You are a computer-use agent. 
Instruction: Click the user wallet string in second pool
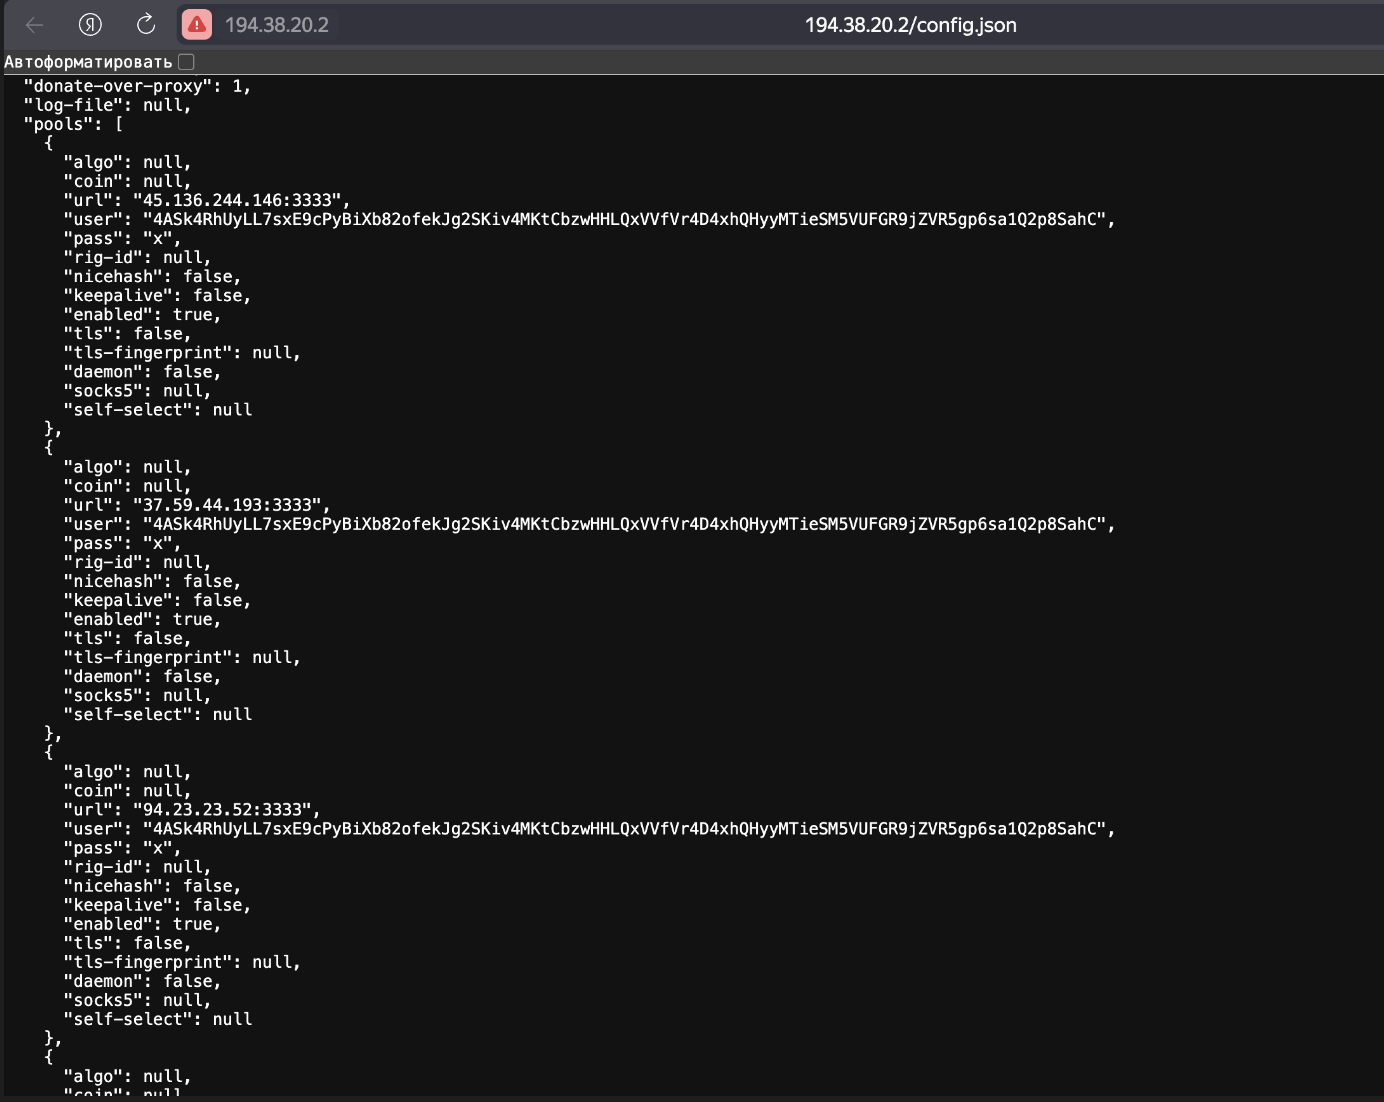[628, 524]
